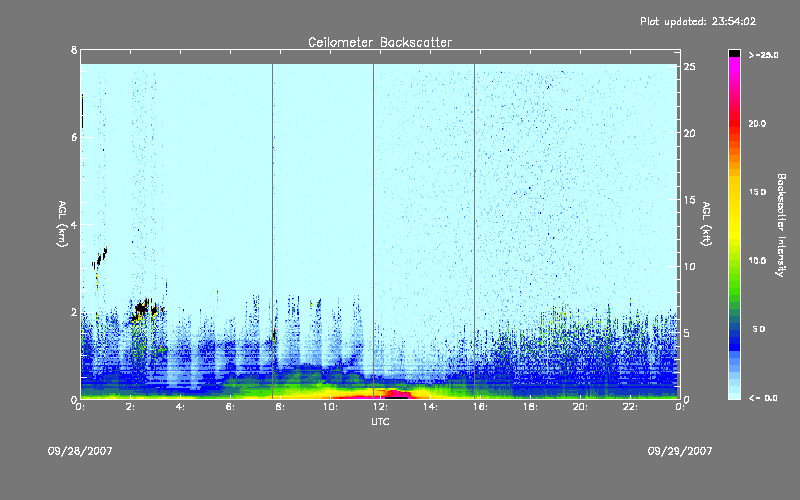Click the vertical gray marker line near 16 UTC
The height and width of the screenshot is (500, 800).
474,231
